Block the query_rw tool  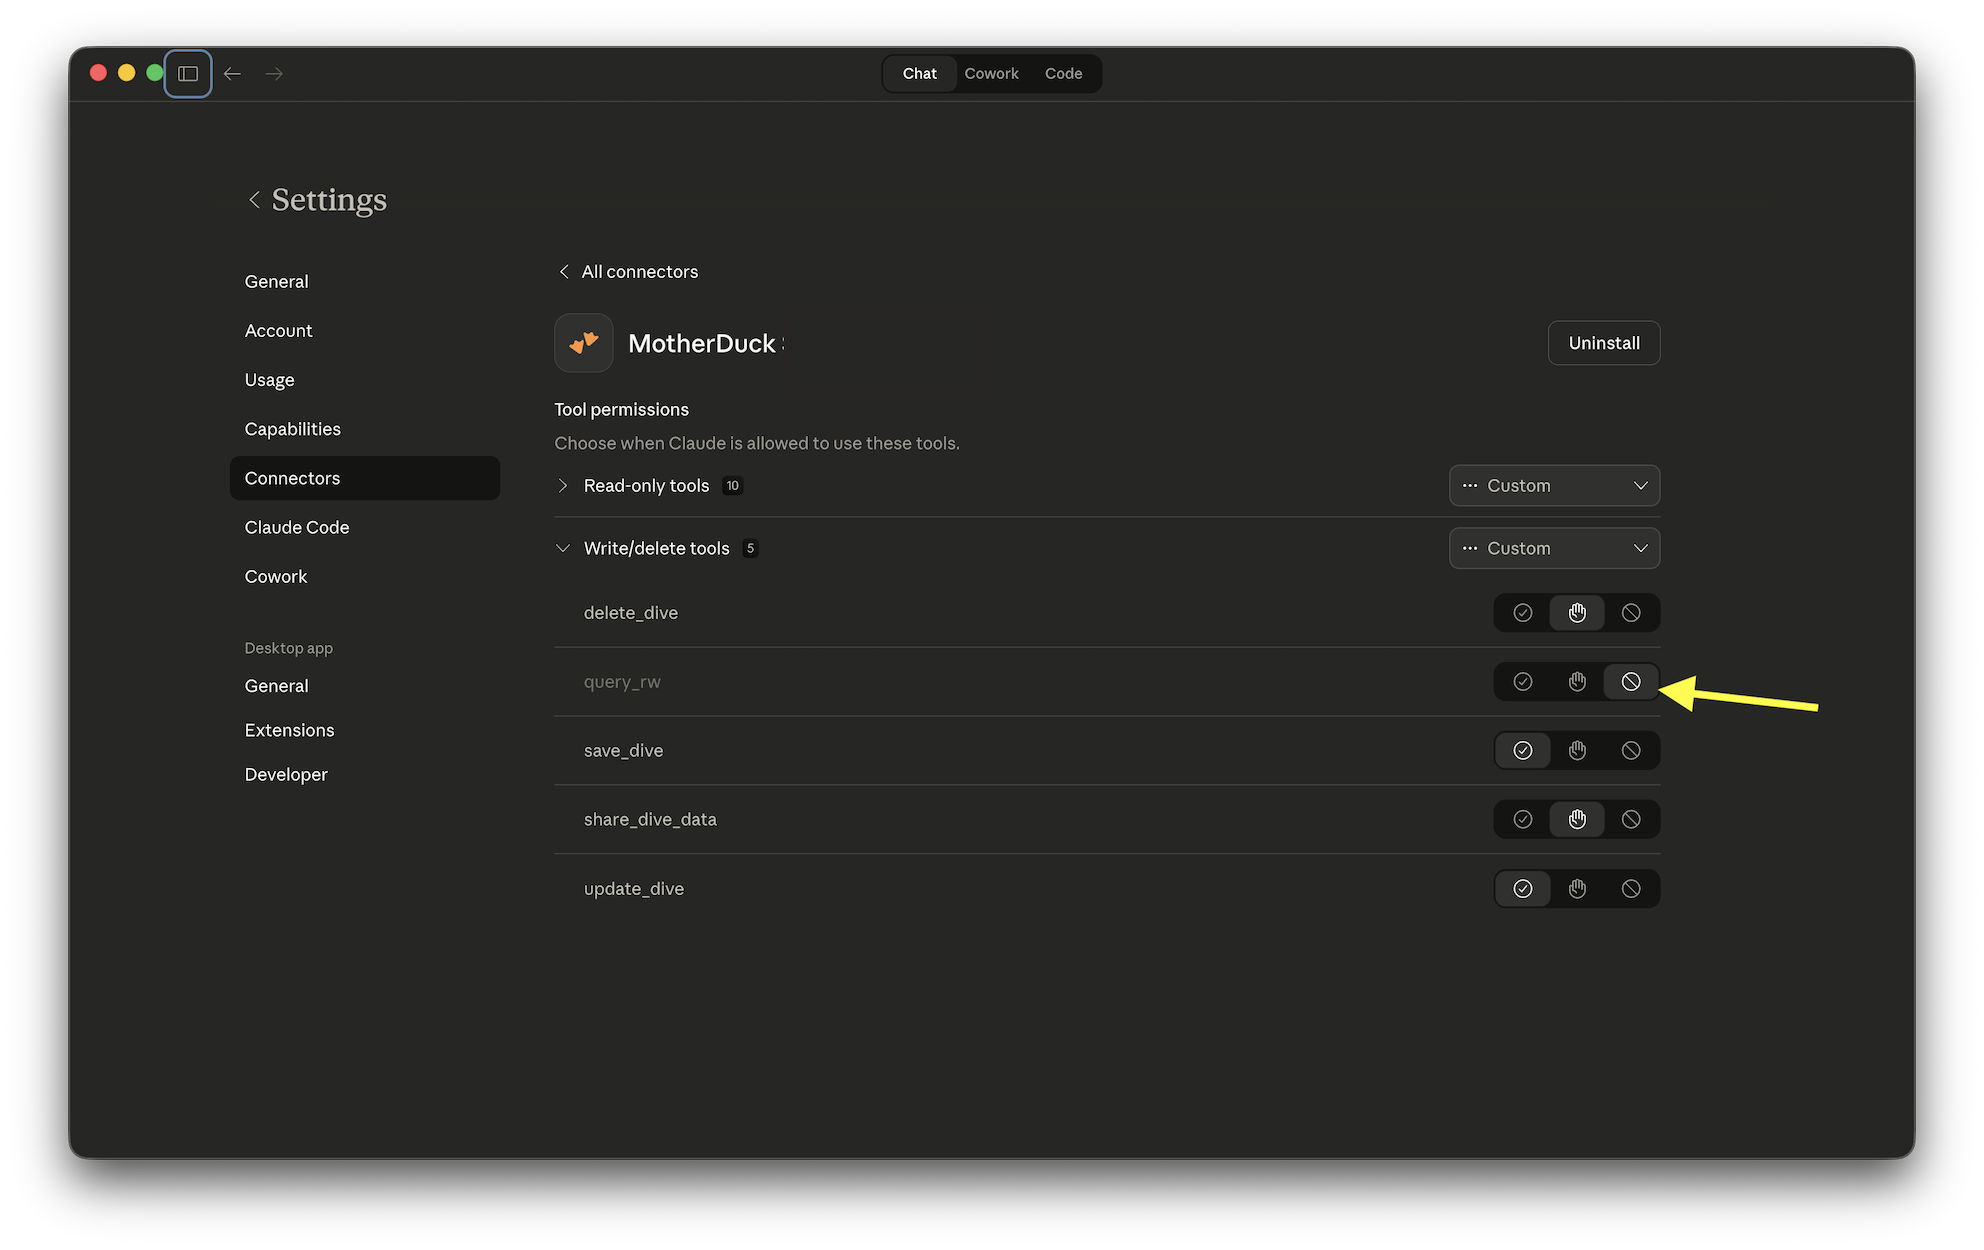pyautogui.click(x=1631, y=682)
